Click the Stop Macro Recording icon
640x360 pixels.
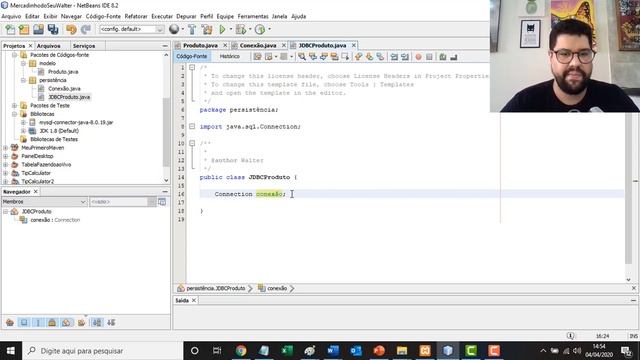click(x=429, y=57)
